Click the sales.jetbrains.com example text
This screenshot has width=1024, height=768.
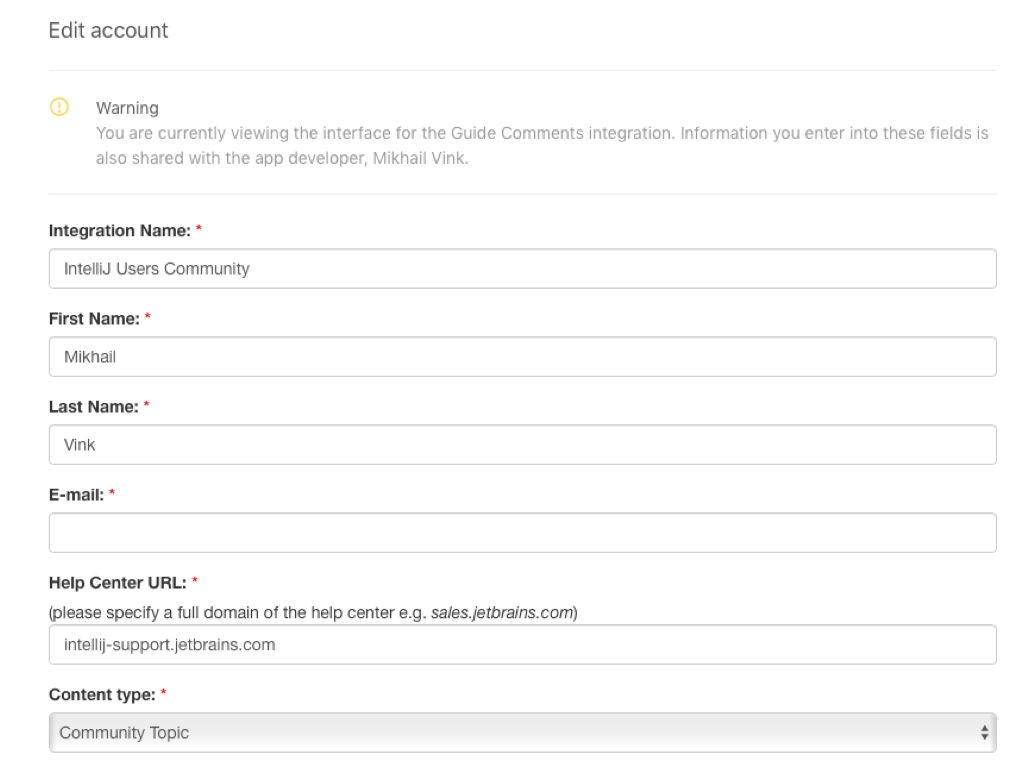[503, 613]
